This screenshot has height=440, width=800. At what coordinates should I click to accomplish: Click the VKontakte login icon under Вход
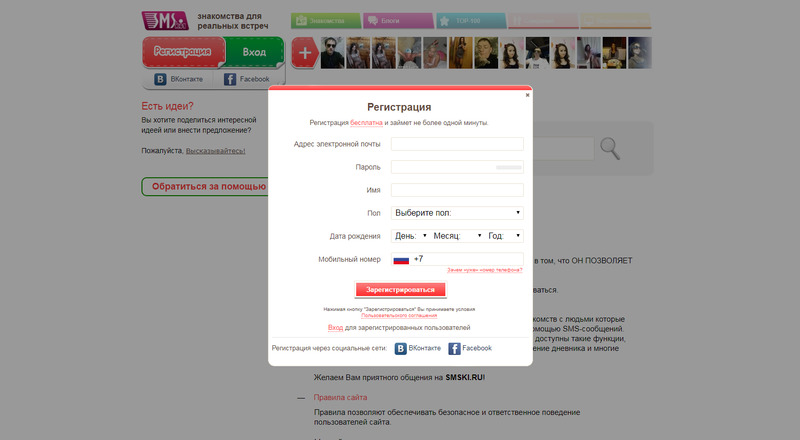(x=160, y=79)
